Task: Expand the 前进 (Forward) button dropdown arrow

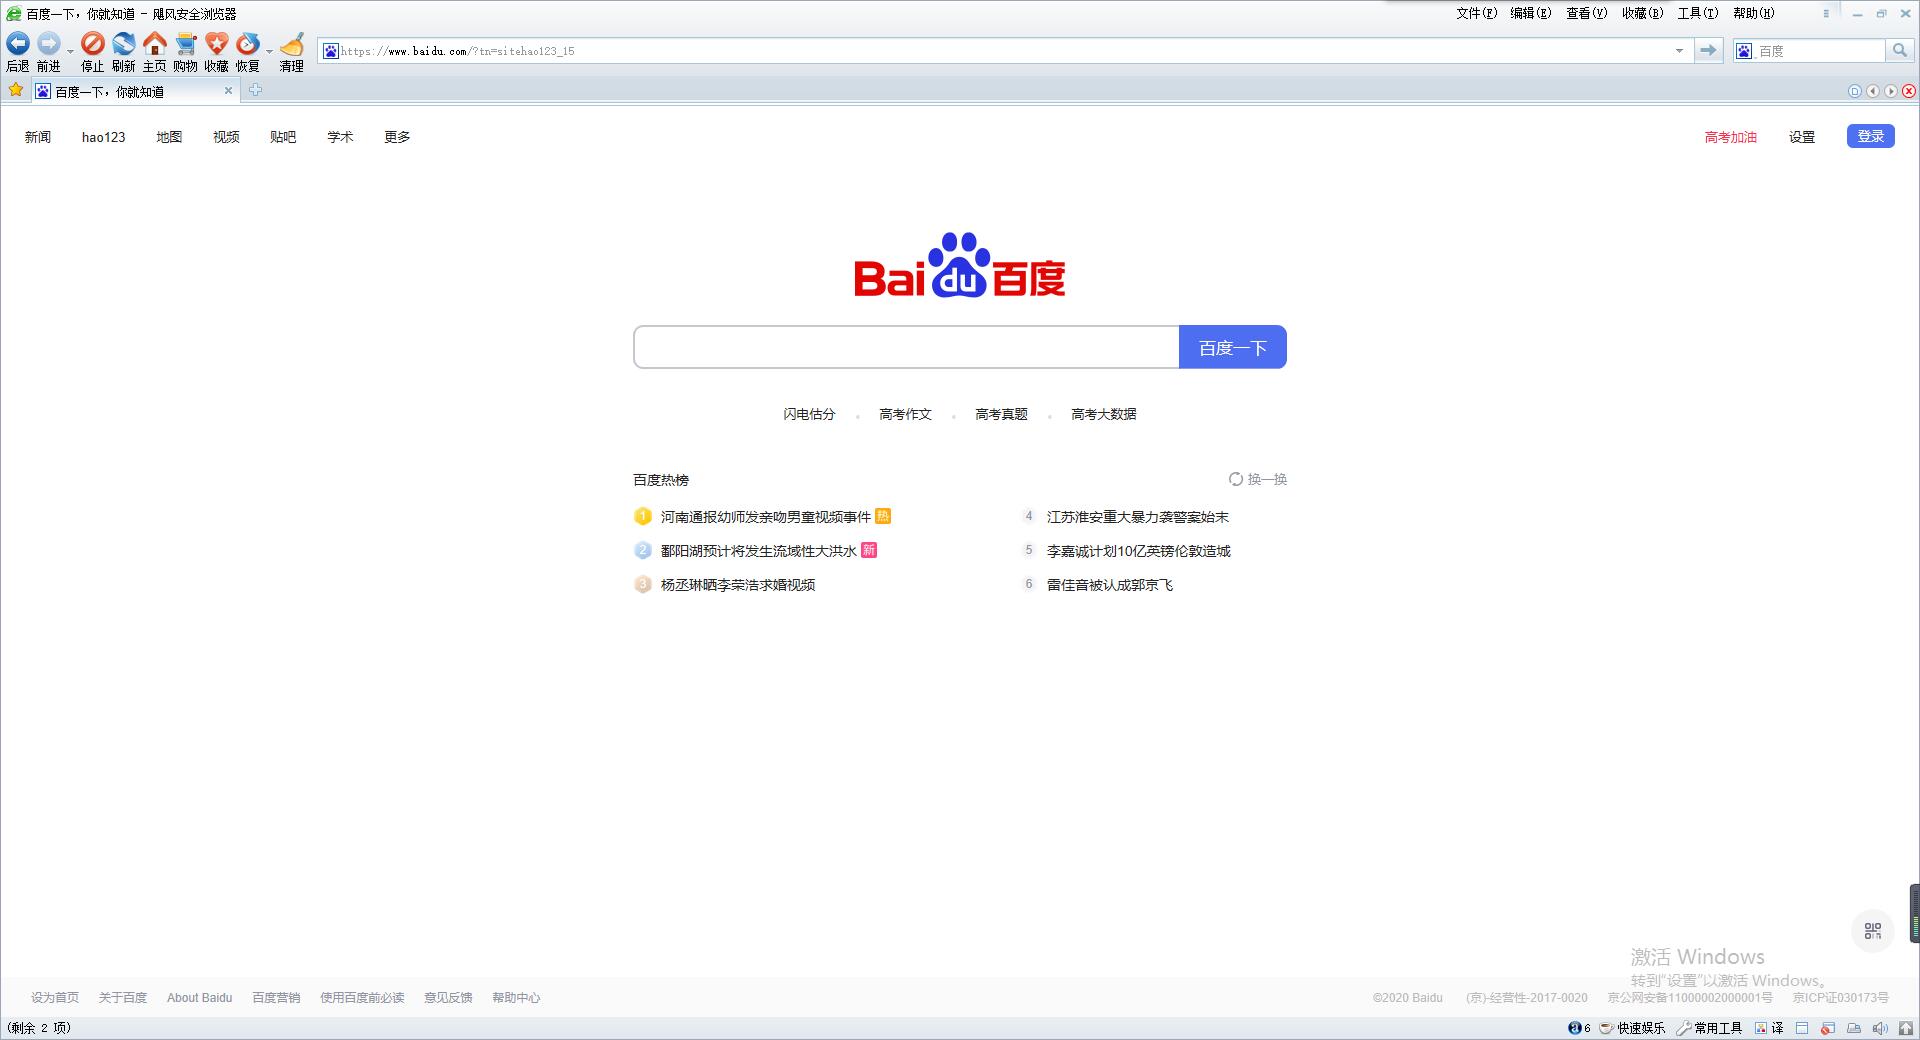Action: [x=70, y=51]
